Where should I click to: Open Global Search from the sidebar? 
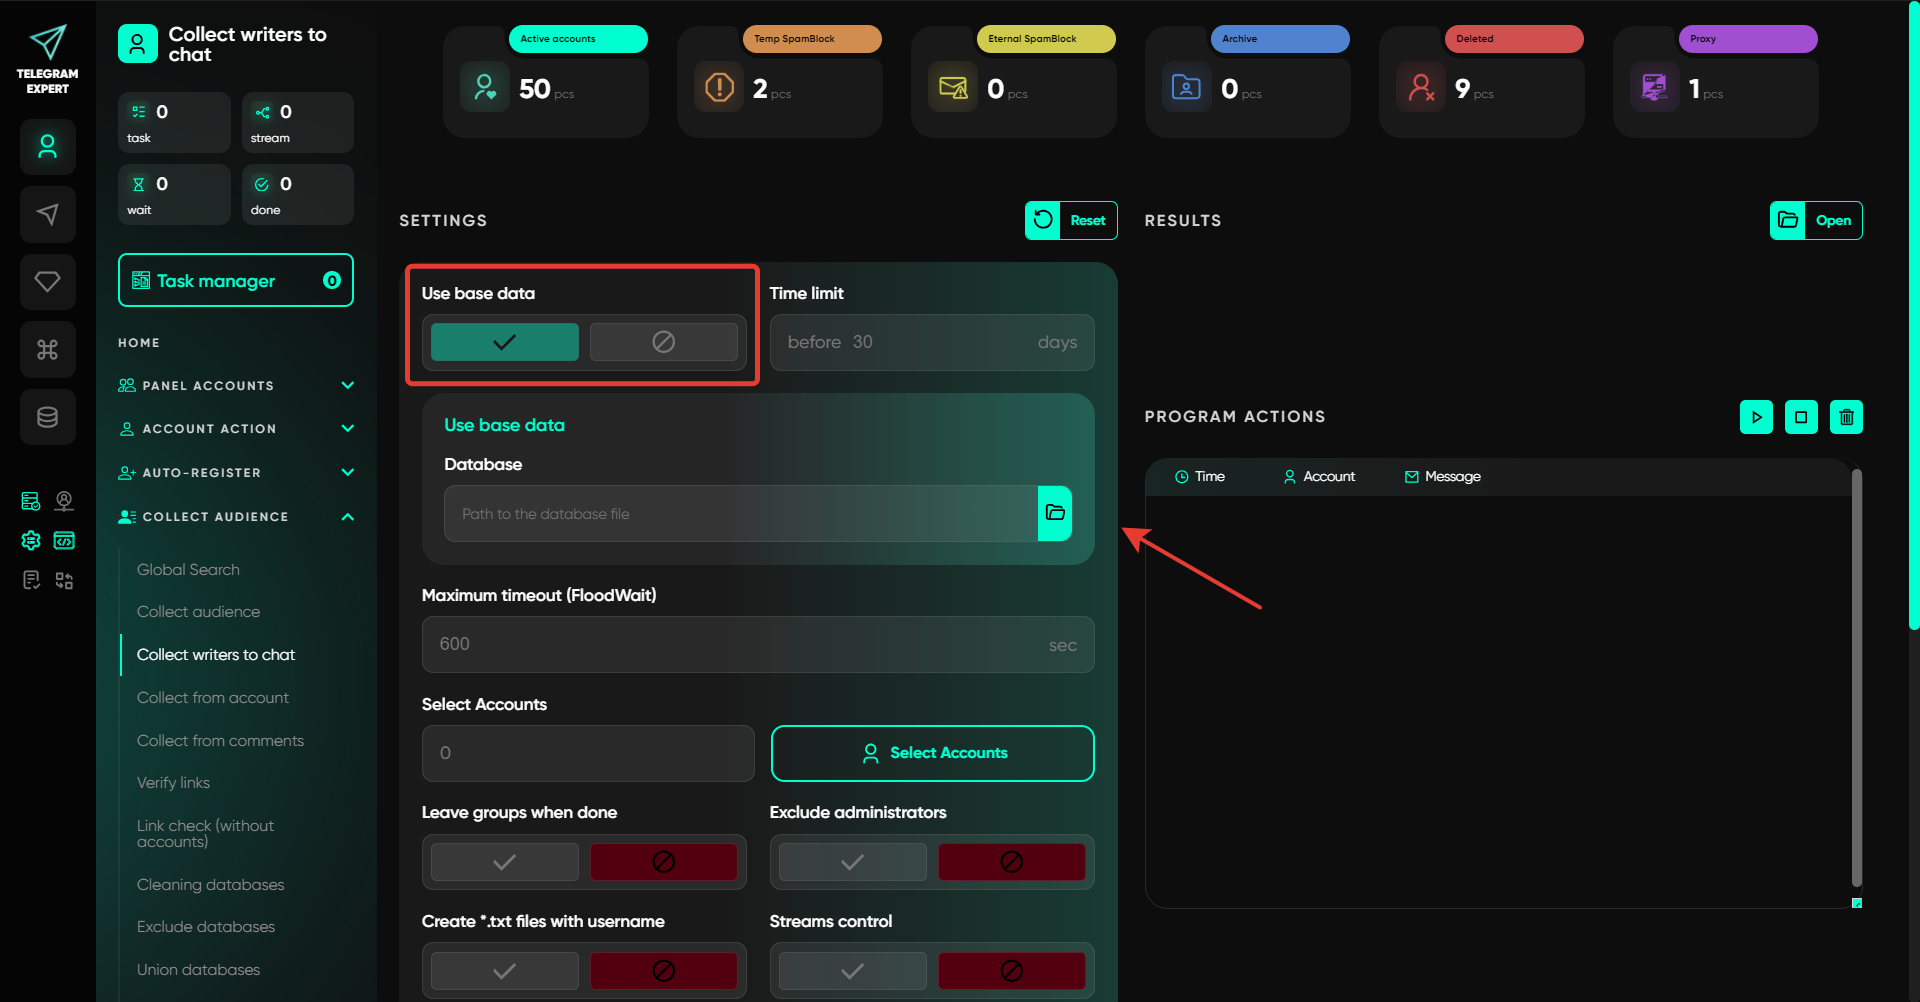pos(188,570)
